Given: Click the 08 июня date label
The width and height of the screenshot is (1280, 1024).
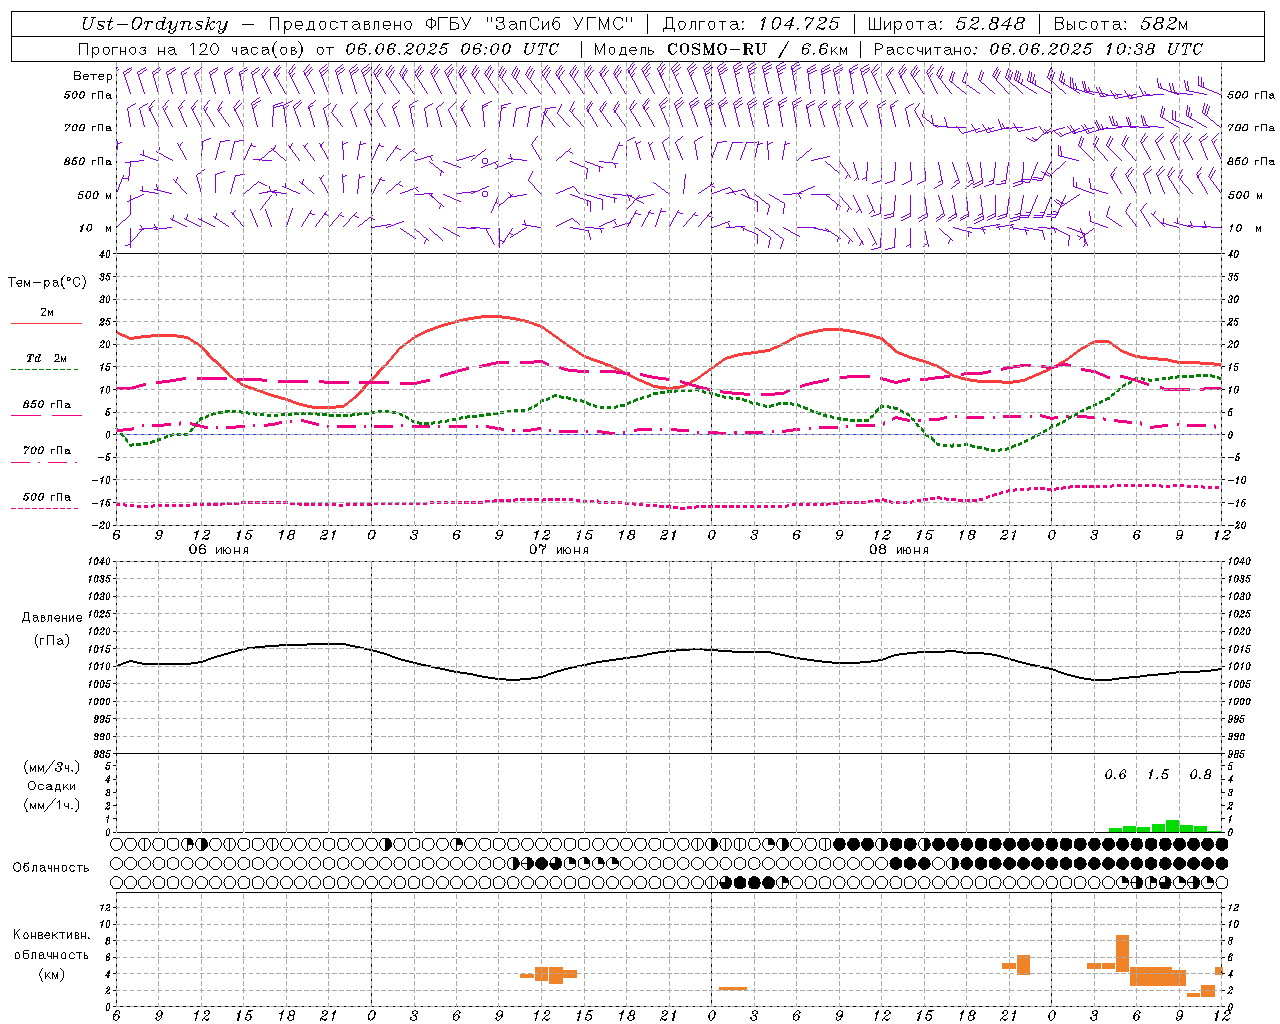Looking at the screenshot, I should point(899,550).
